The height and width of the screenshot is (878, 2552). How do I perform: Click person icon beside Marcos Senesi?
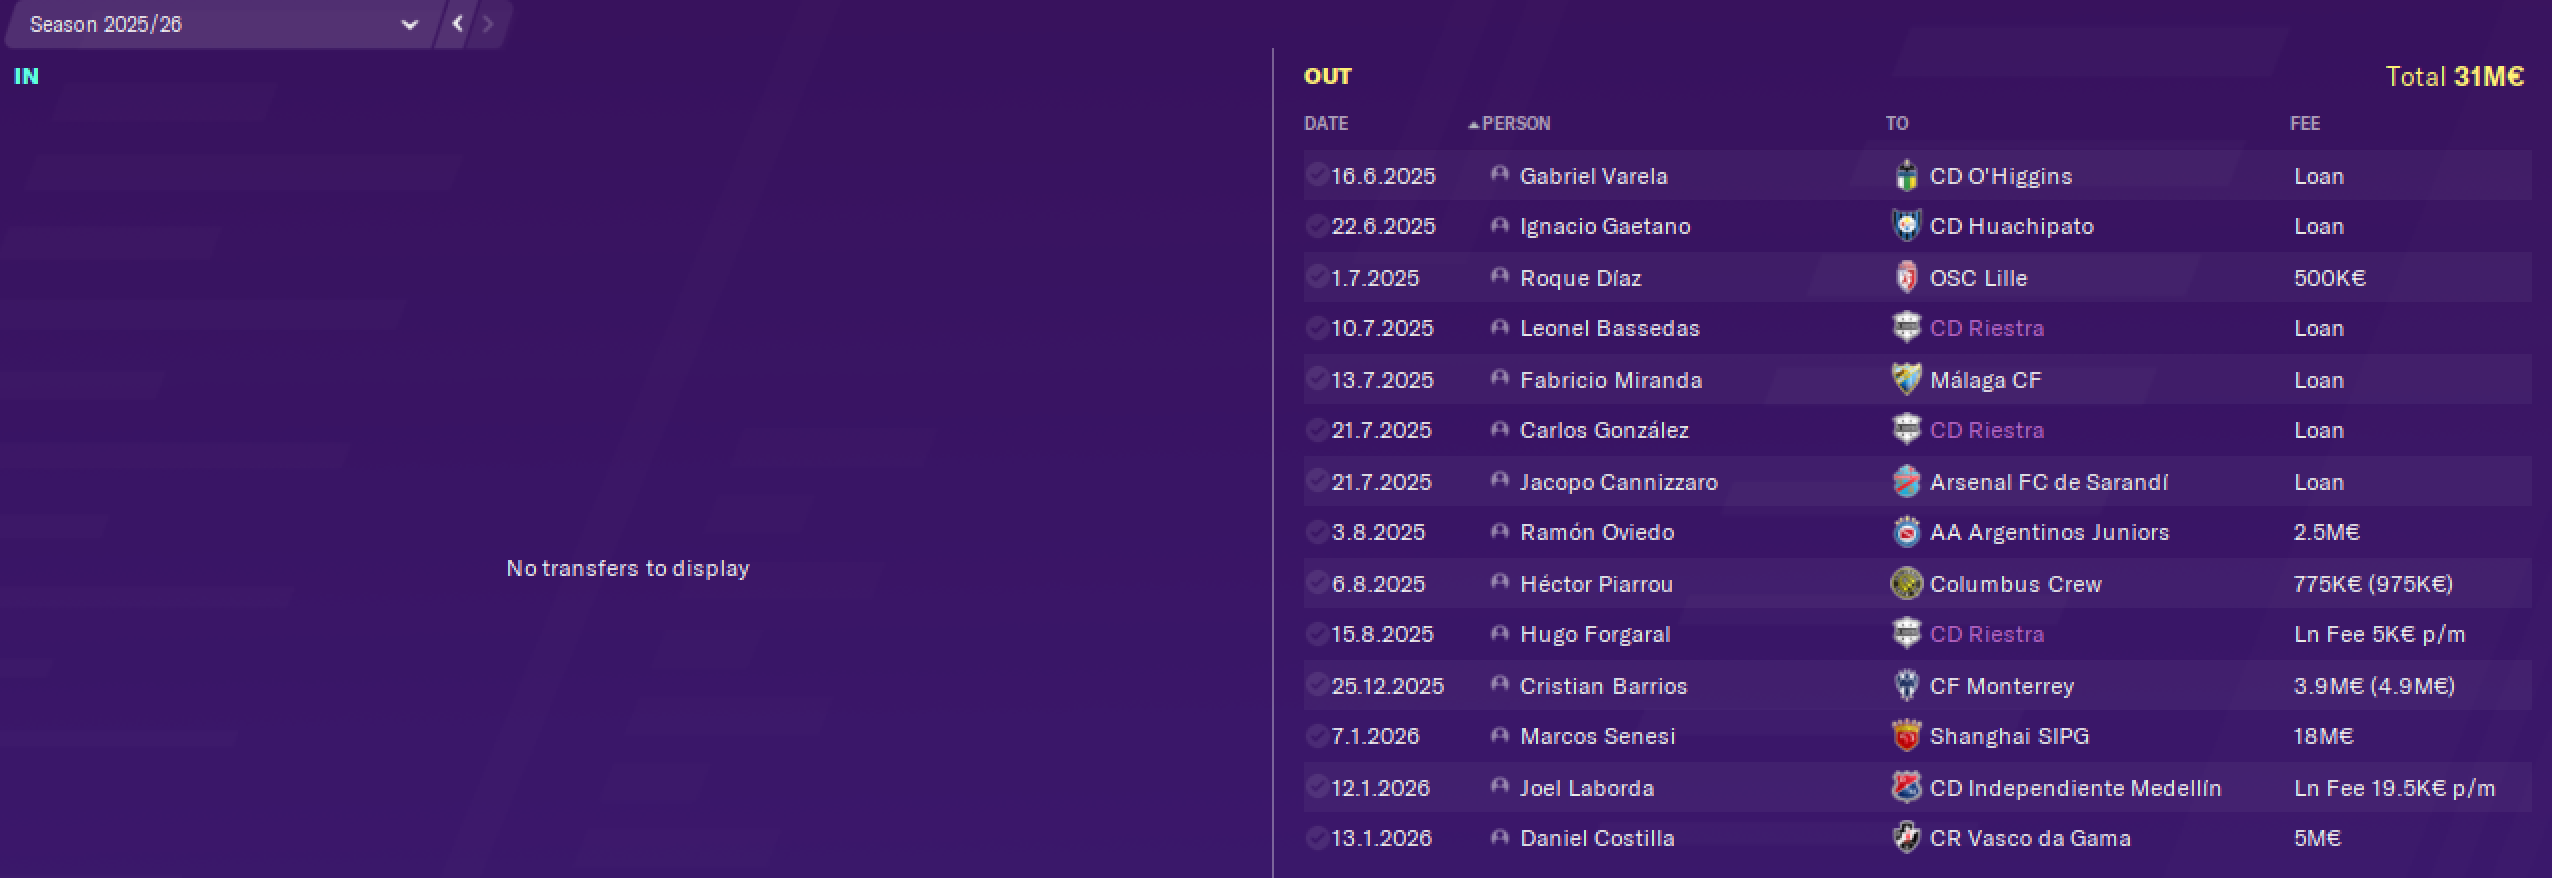1498,735
